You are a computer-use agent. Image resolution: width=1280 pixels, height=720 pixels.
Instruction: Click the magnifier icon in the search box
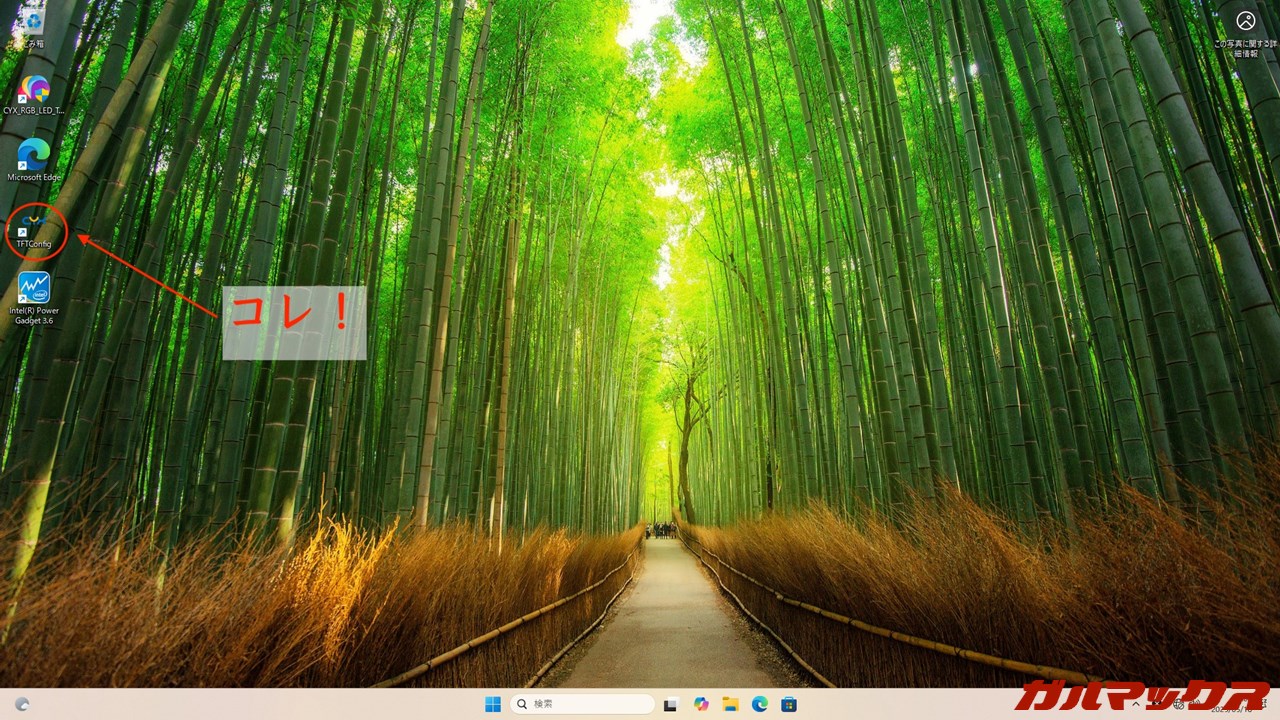(x=522, y=704)
